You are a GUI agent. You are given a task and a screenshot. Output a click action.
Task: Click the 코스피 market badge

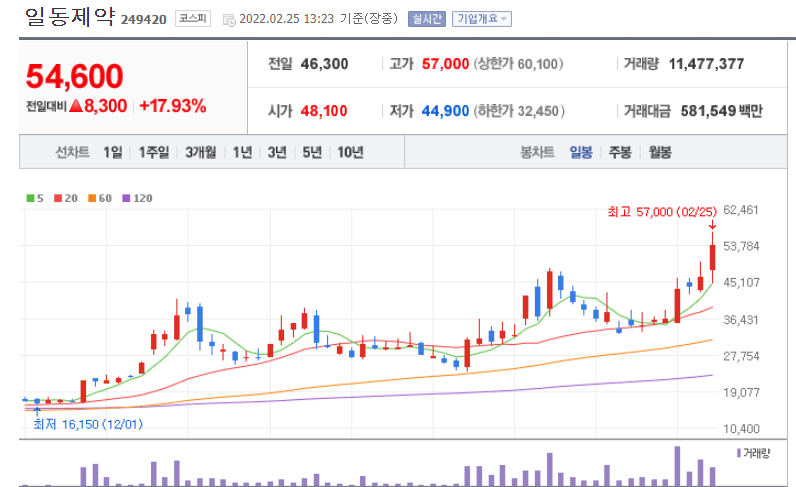click(193, 19)
